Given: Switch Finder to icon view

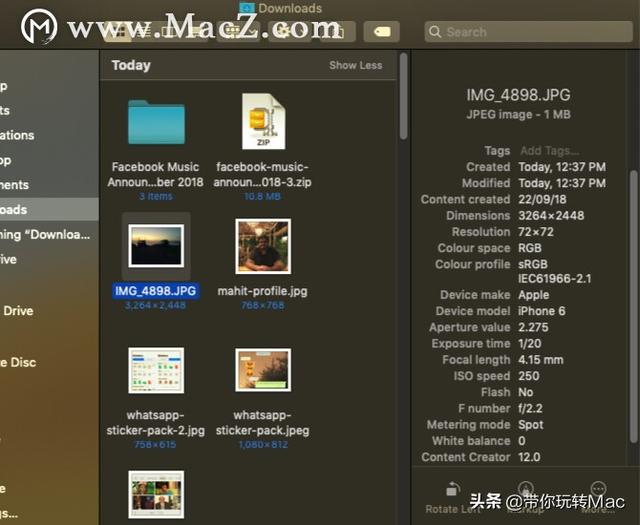Looking at the screenshot, I should (118, 32).
